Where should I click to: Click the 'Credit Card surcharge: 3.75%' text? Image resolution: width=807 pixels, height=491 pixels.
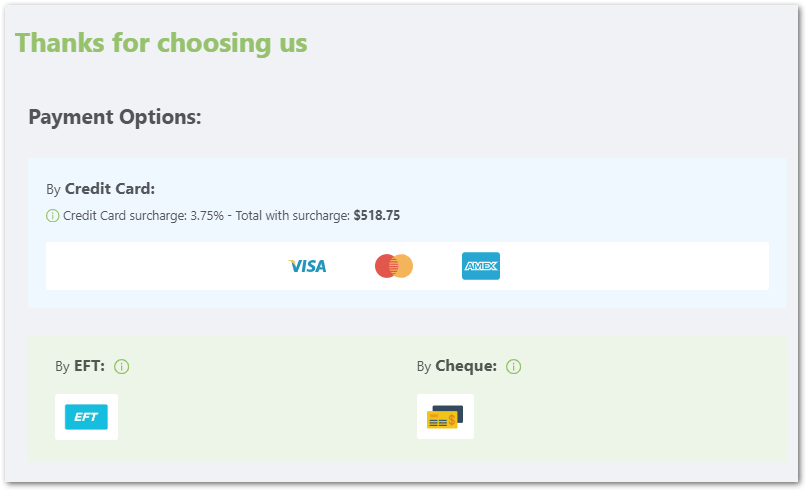click(x=143, y=216)
